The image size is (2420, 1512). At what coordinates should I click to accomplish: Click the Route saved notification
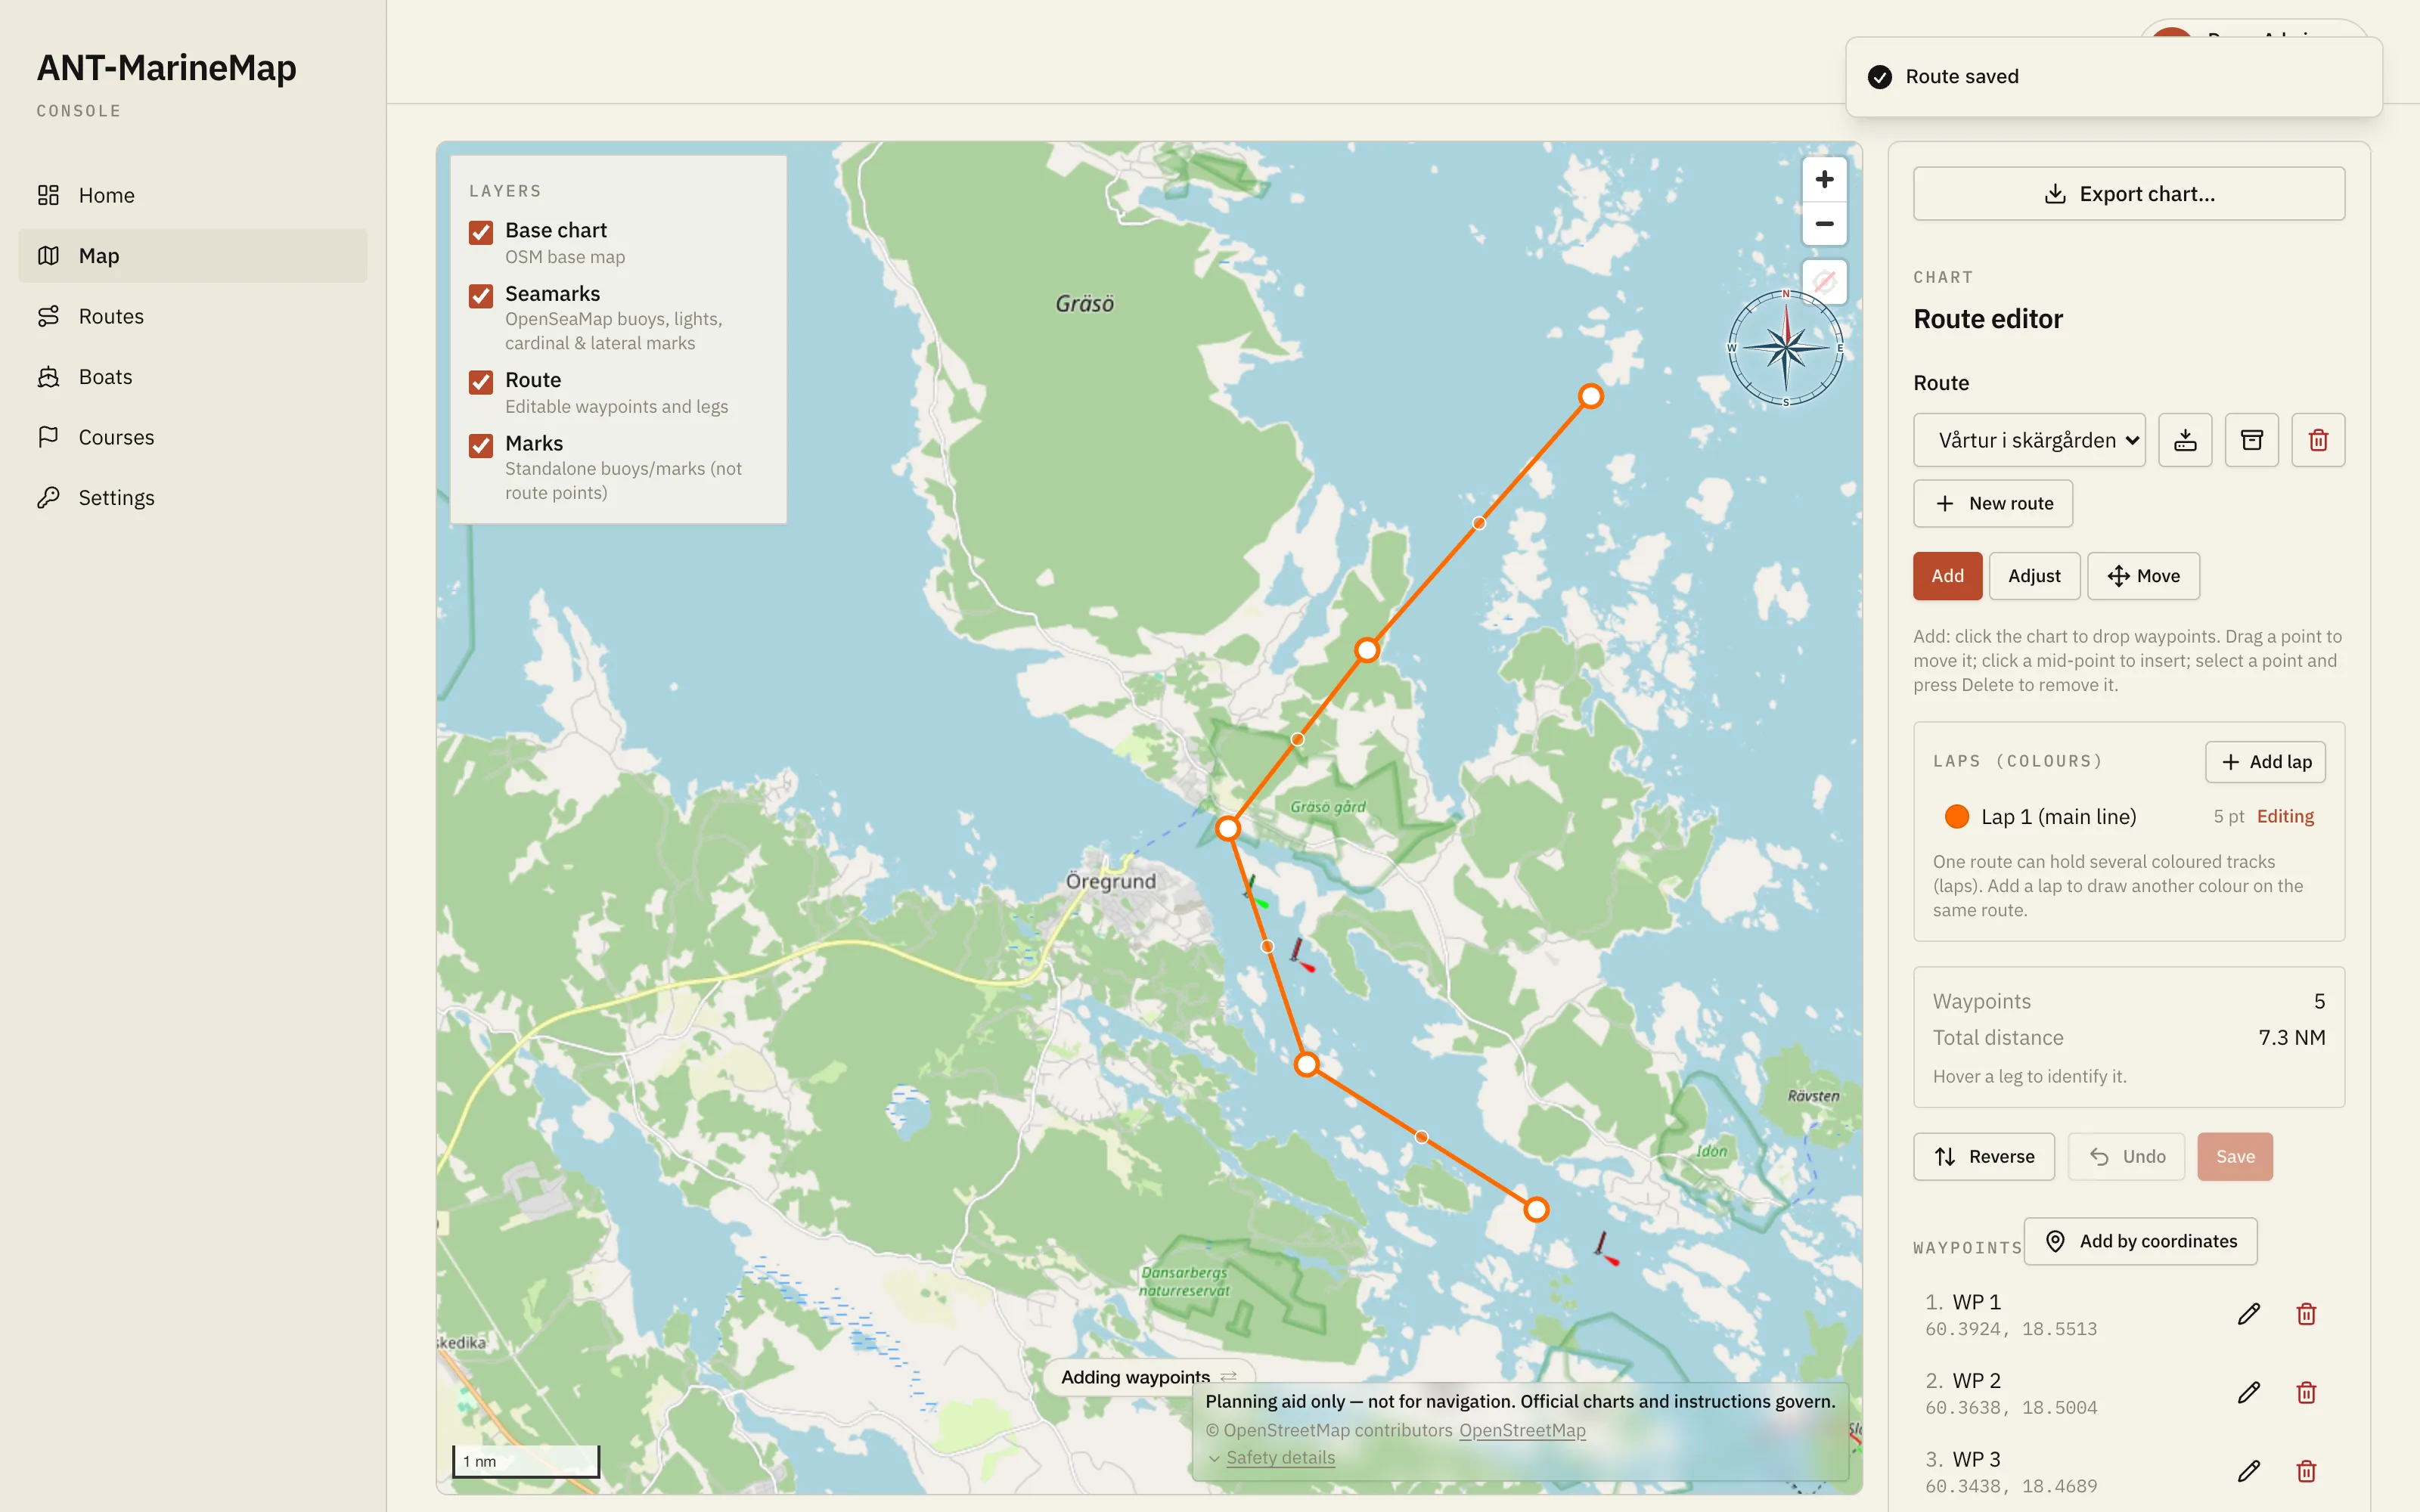click(2114, 77)
